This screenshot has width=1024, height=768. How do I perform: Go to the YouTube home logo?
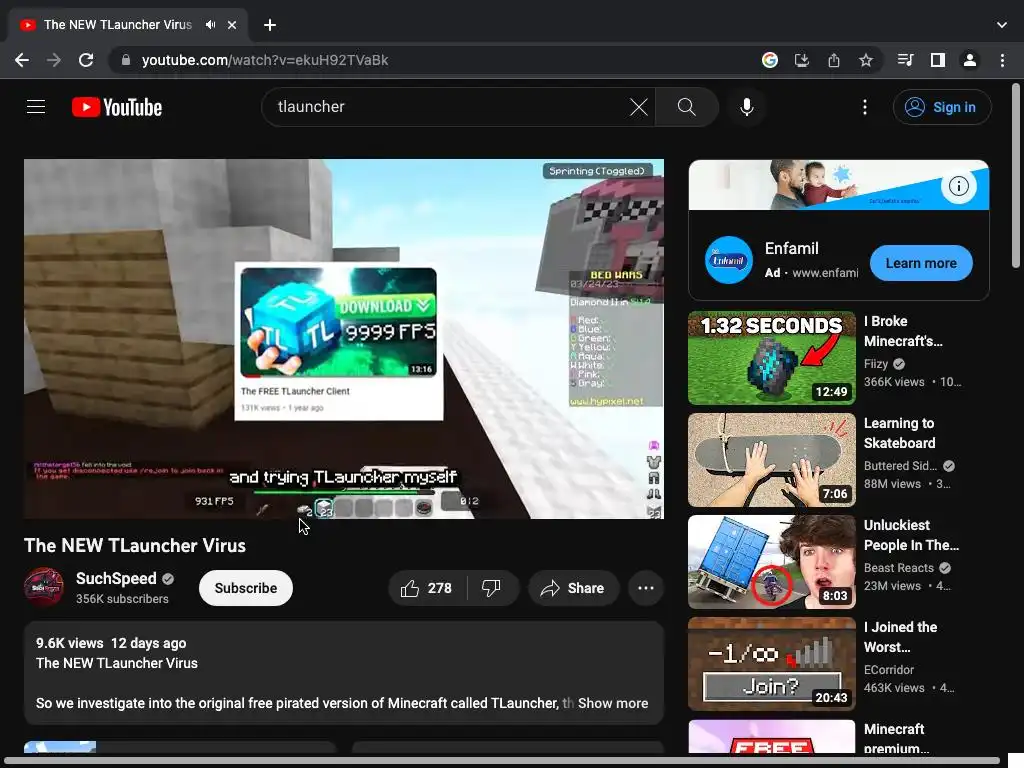click(x=117, y=107)
